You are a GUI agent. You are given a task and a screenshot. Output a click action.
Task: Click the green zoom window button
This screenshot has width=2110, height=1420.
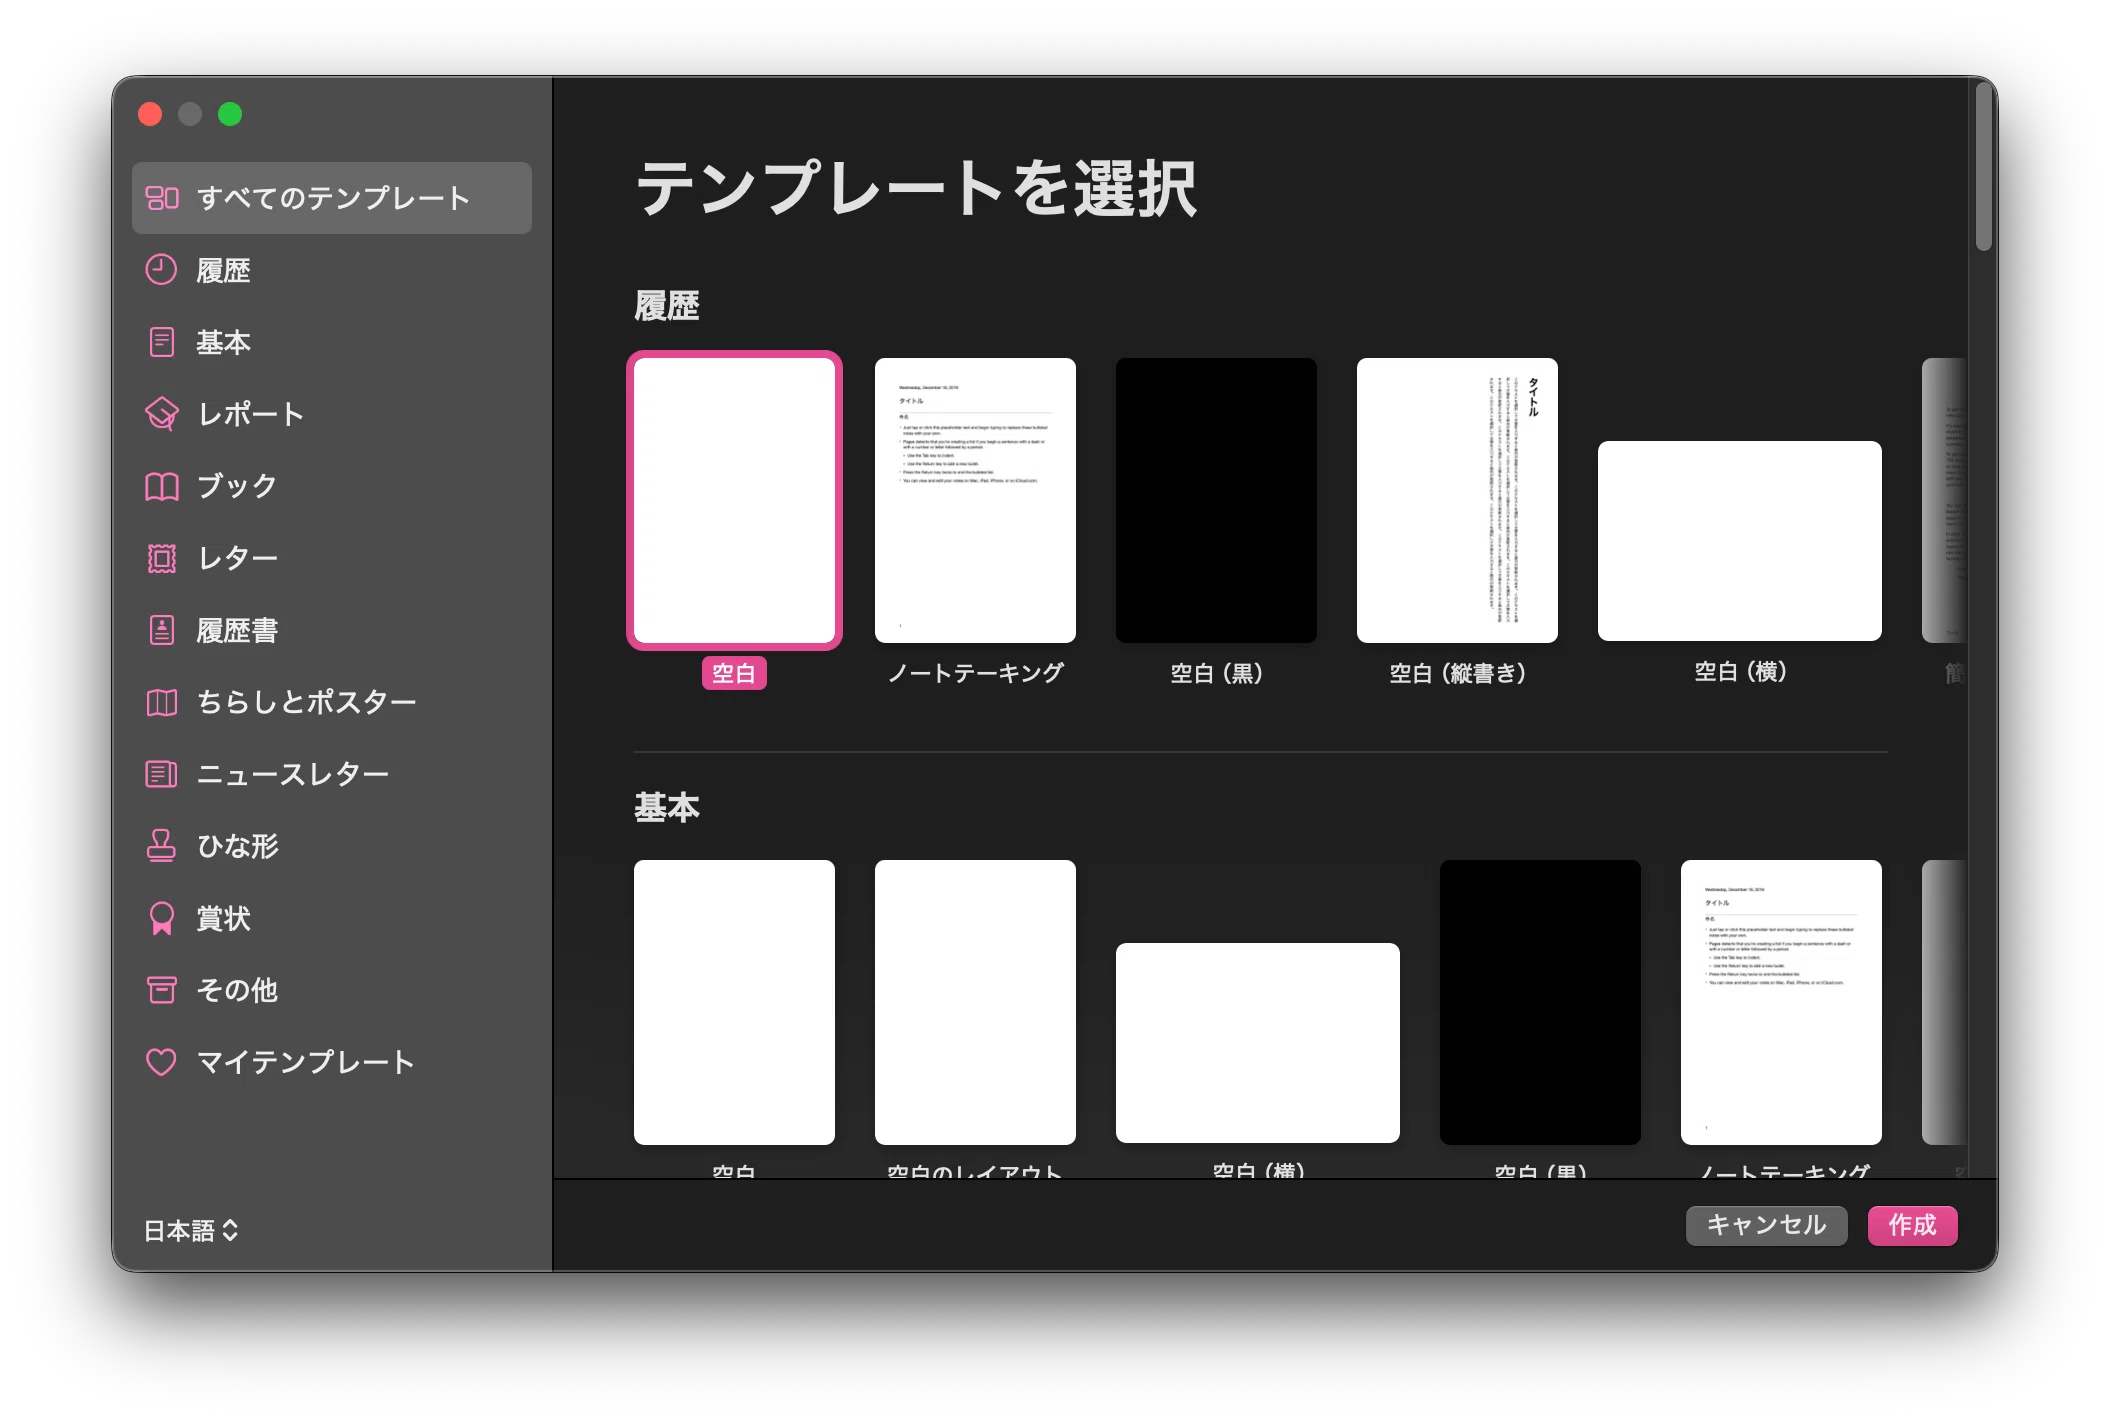(230, 114)
